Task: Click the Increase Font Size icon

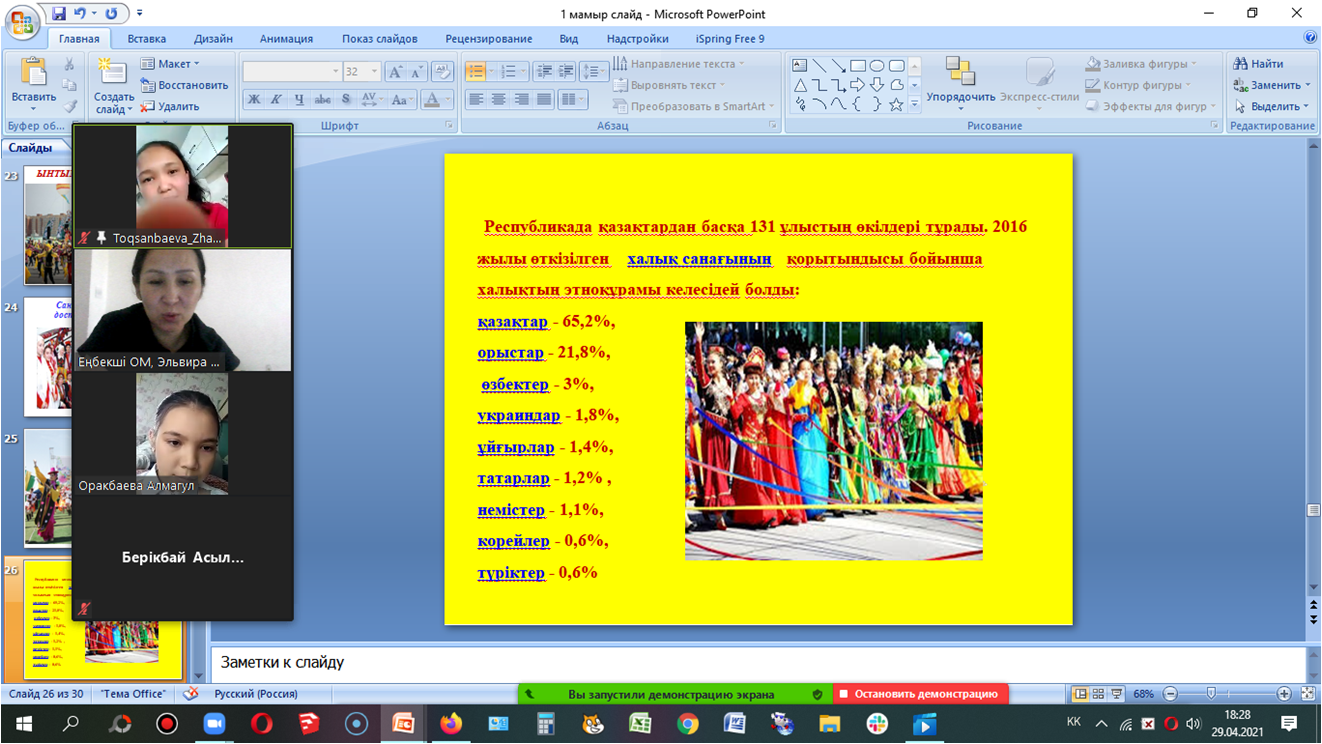Action: point(396,72)
